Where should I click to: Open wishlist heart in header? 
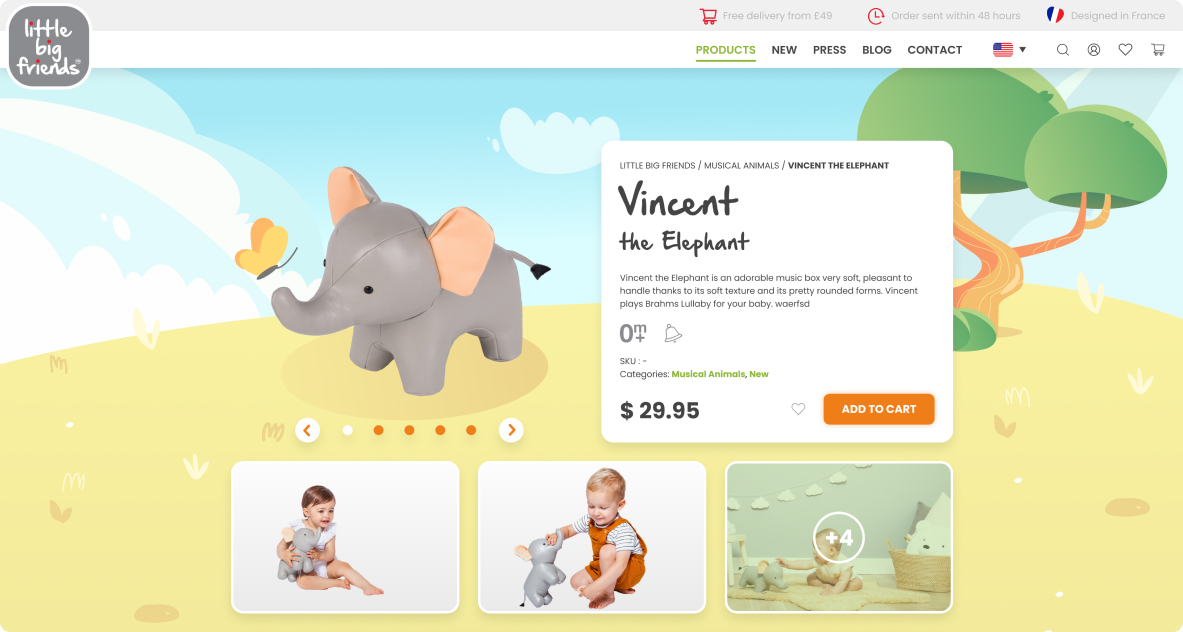tap(1125, 50)
